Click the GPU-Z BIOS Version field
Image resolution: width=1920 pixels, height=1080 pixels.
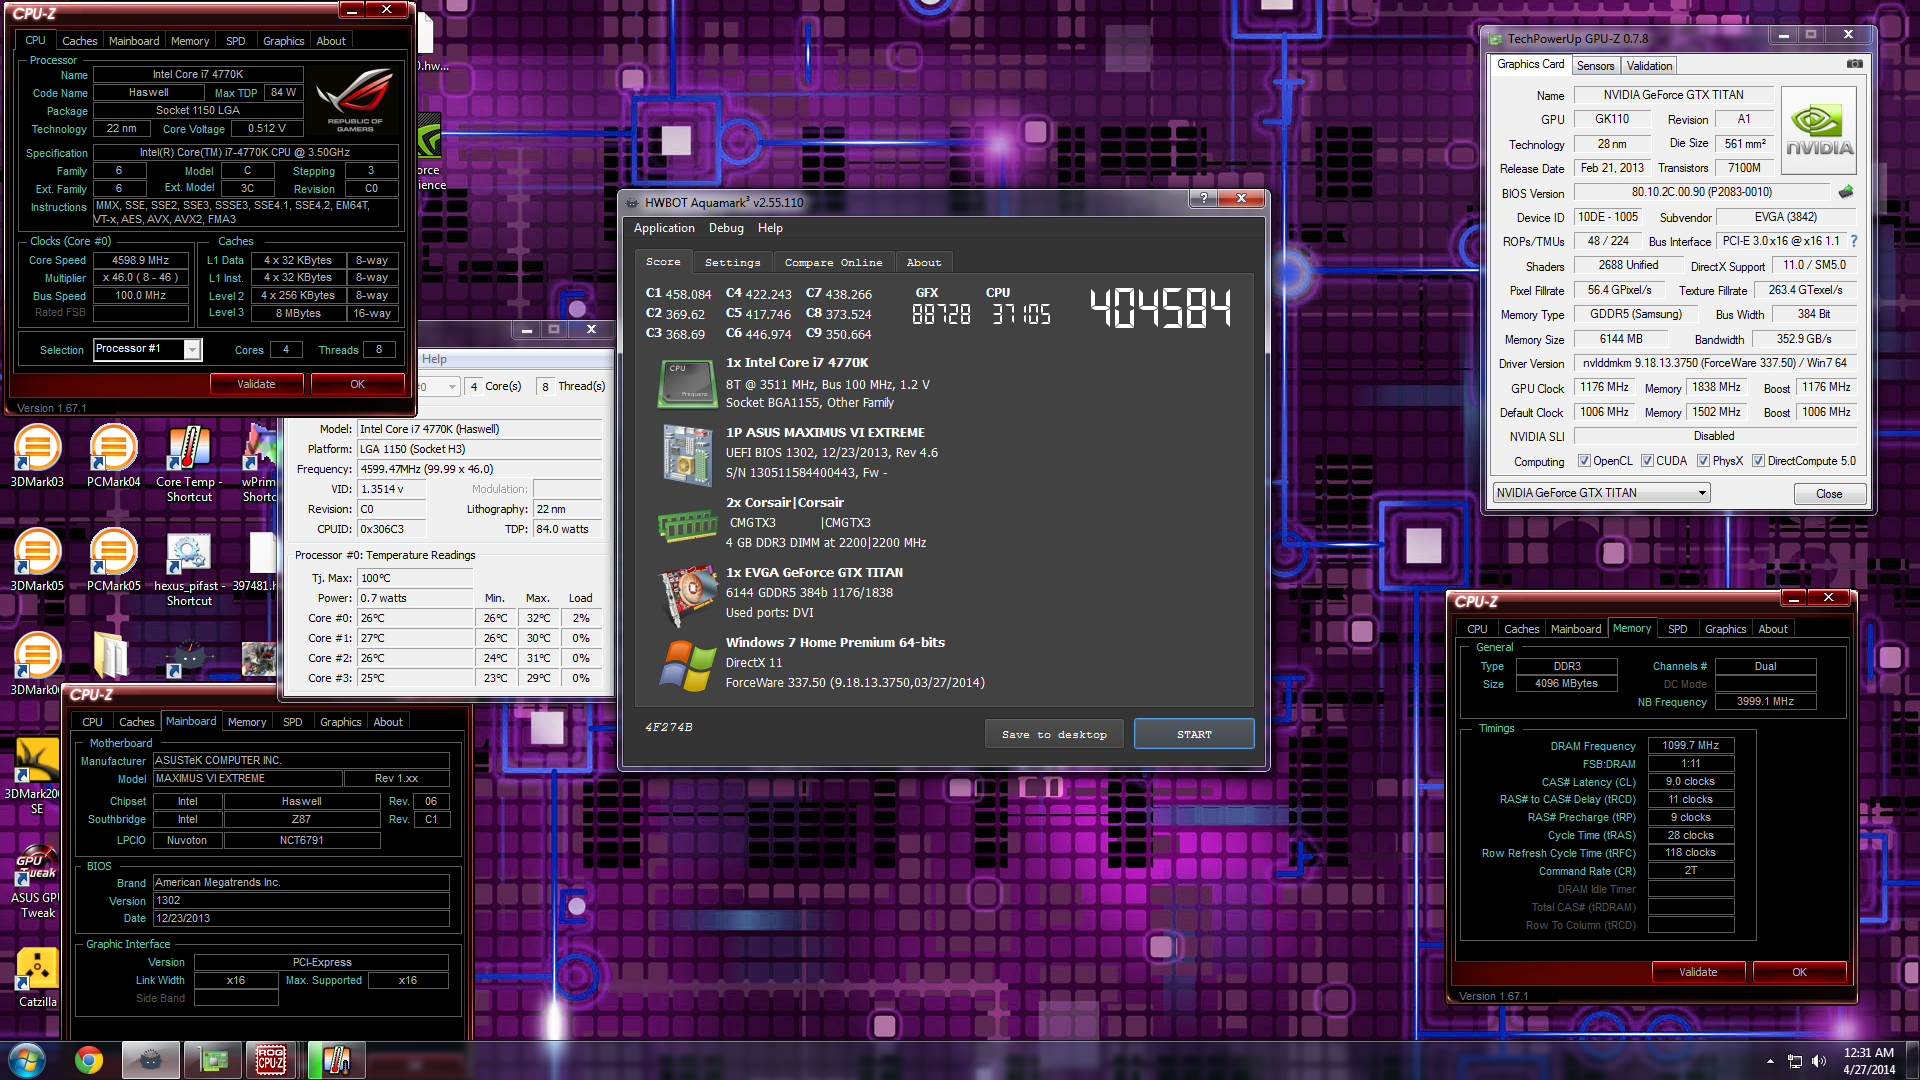coord(1702,192)
